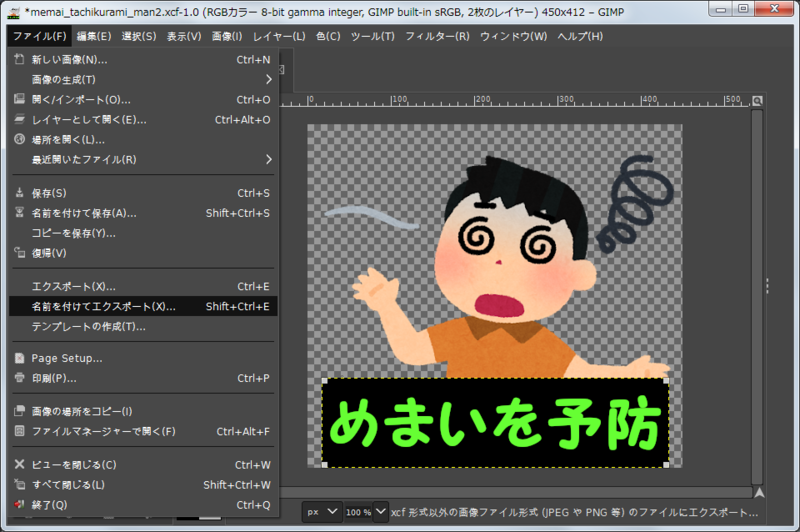Click the Open/Import folder icon

pyautogui.click(x=19, y=99)
